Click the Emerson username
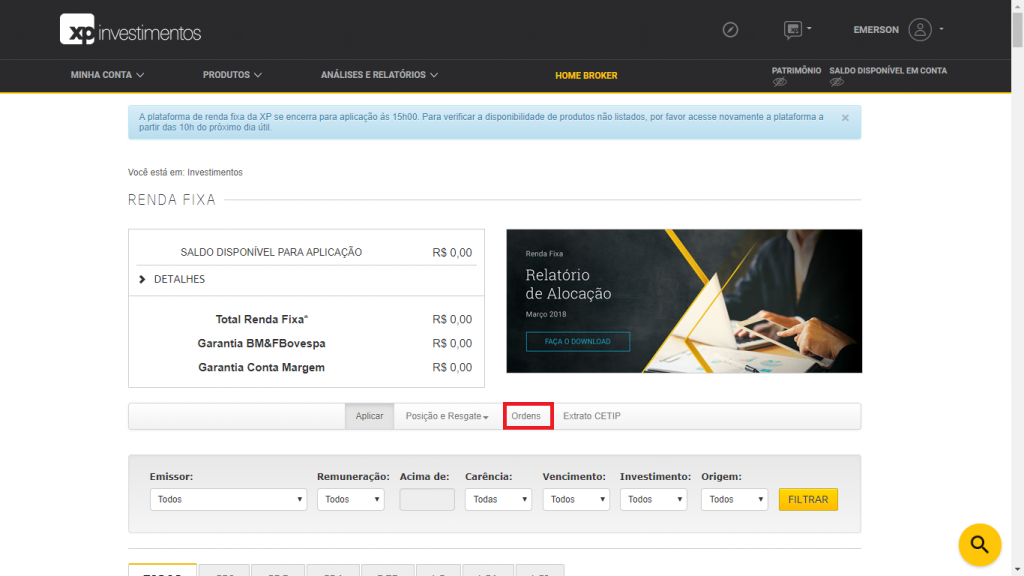The width and height of the screenshot is (1024, 576). coord(876,30)
